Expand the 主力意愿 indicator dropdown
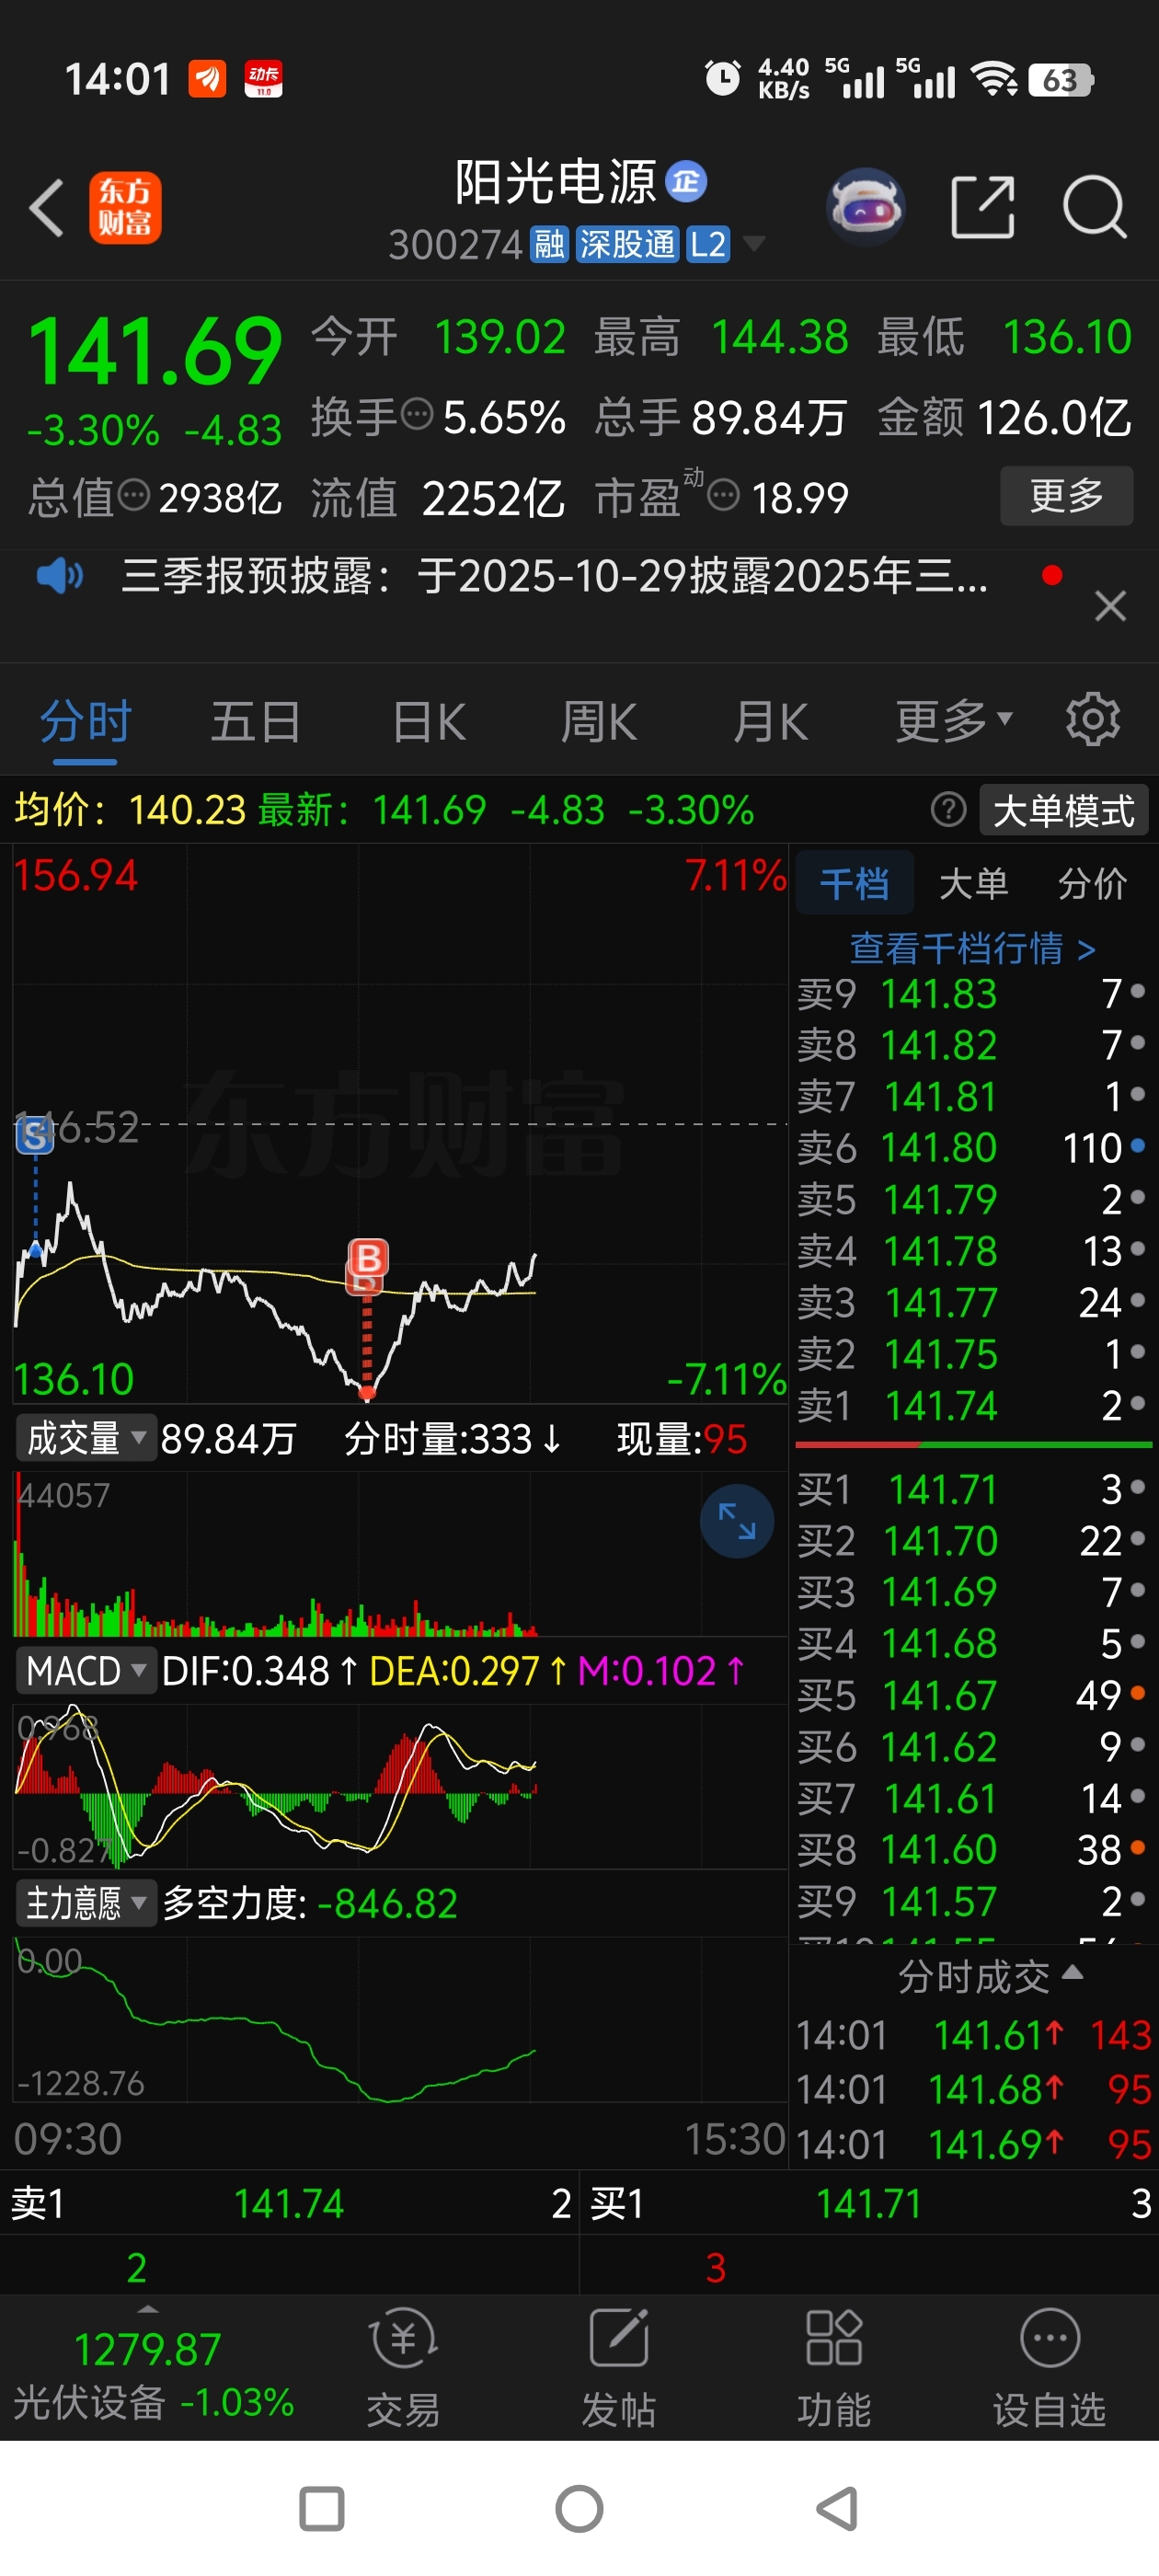This screenshot has width=1159, height=2576. (x=86, y=1903)
